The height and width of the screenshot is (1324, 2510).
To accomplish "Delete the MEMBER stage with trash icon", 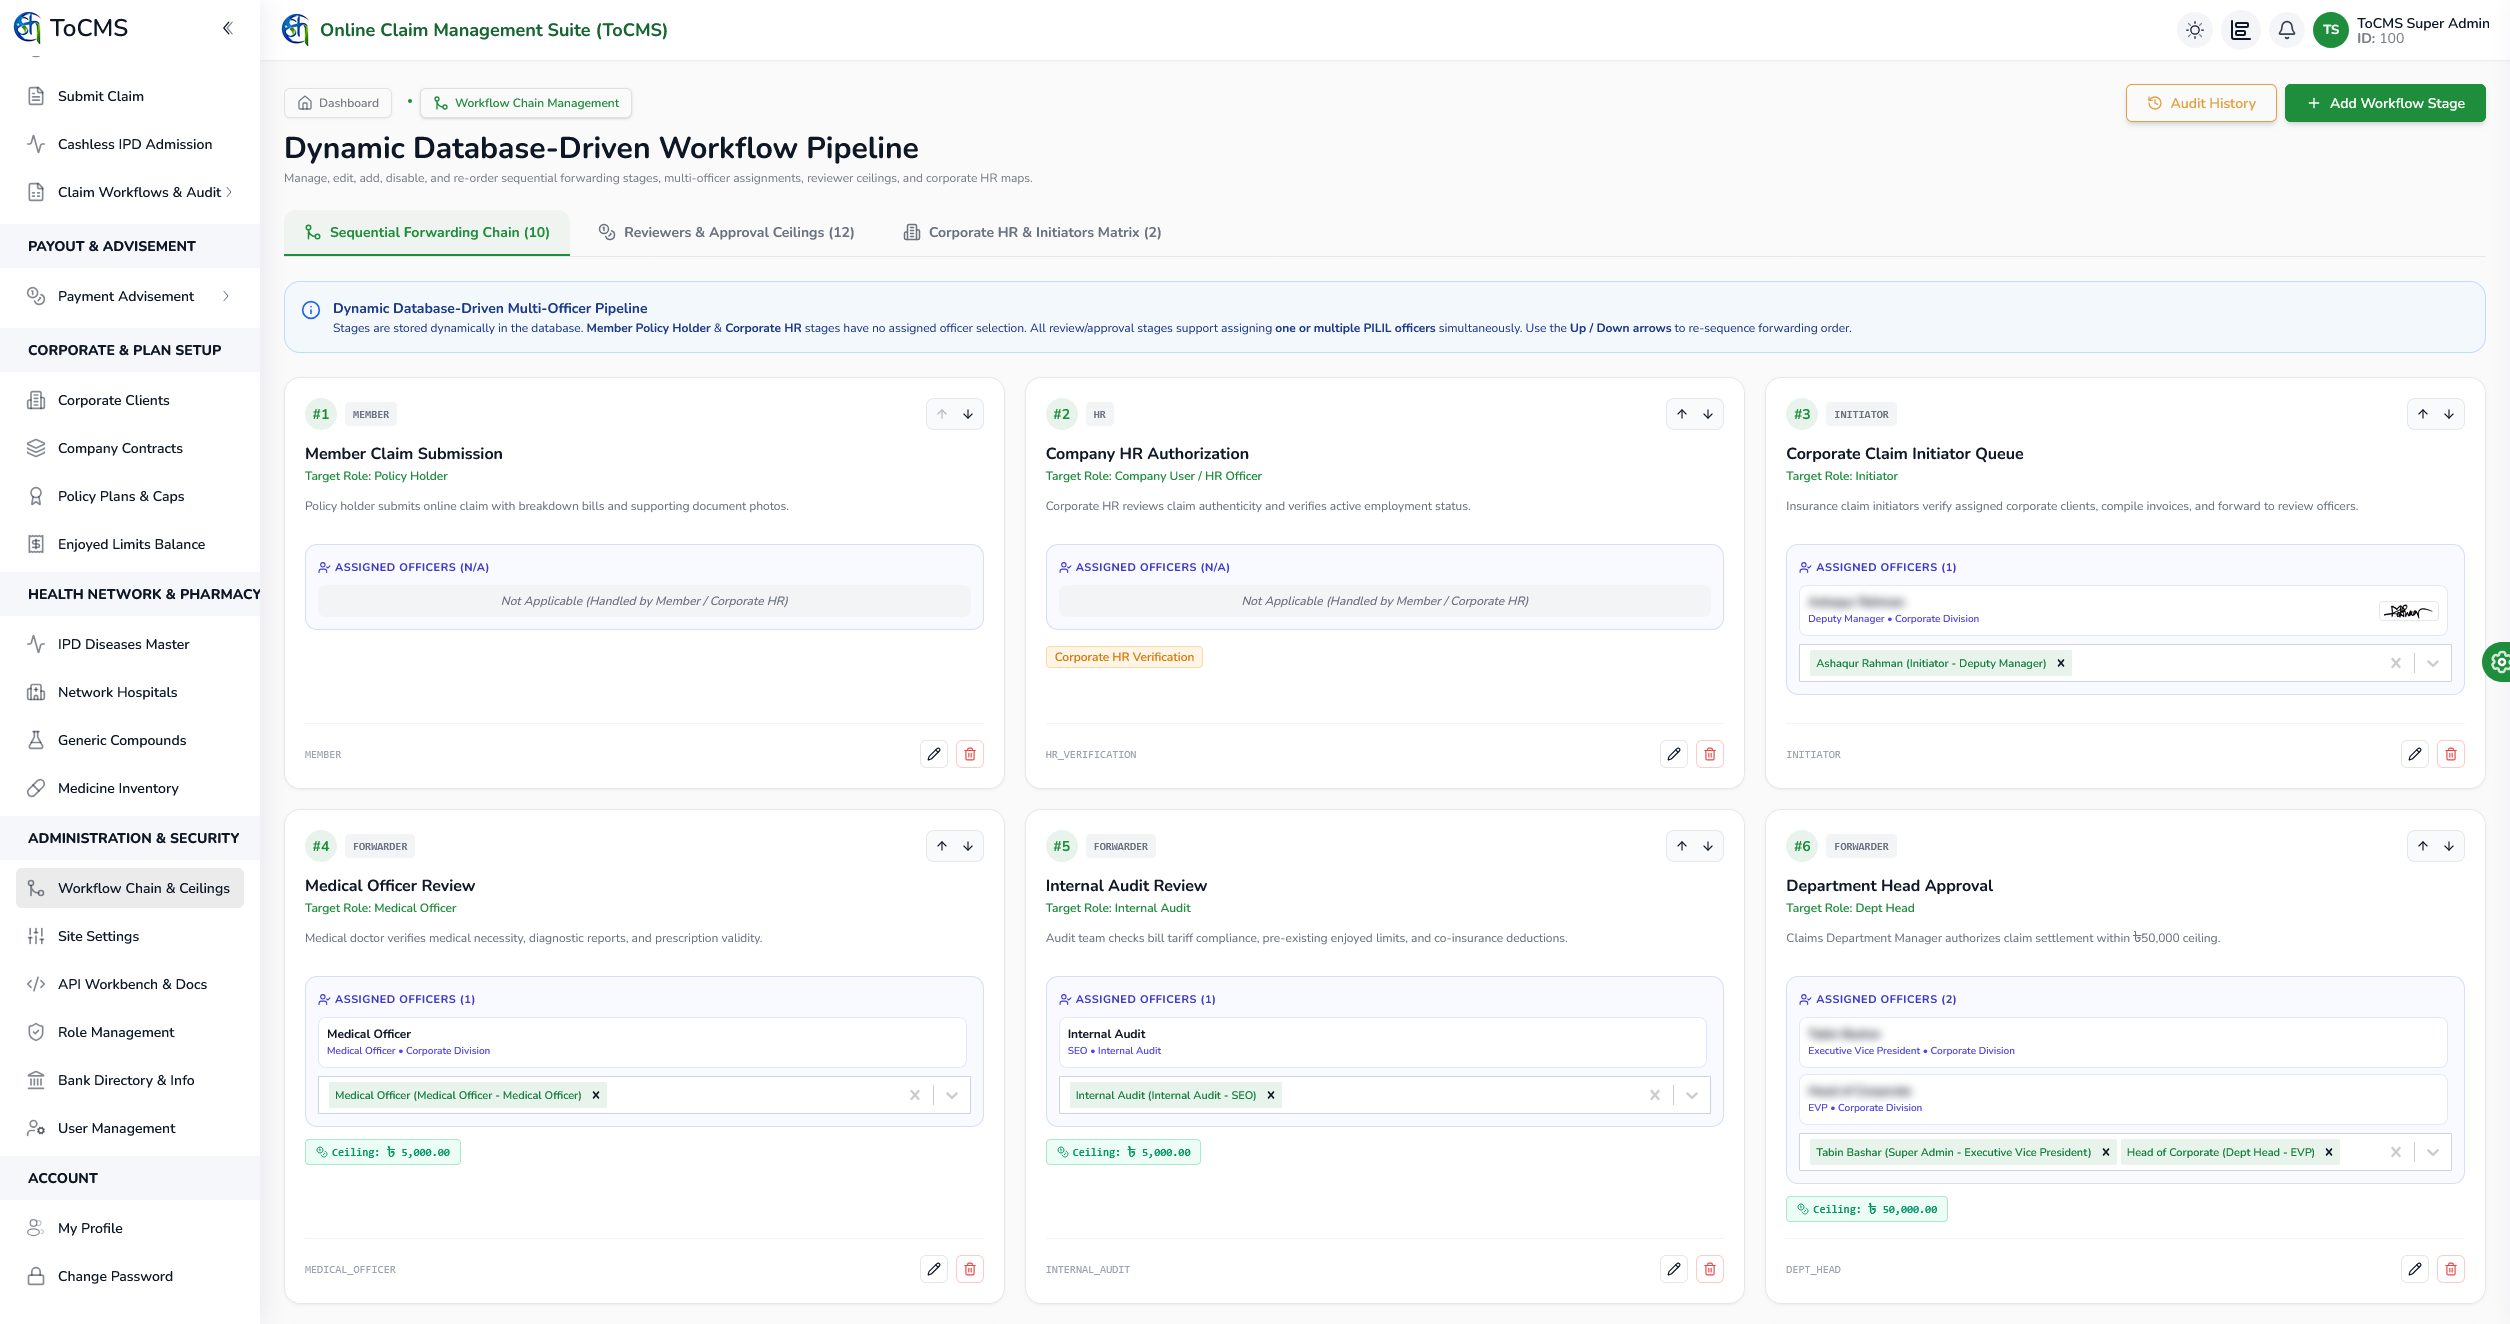I will pos(970,754).
